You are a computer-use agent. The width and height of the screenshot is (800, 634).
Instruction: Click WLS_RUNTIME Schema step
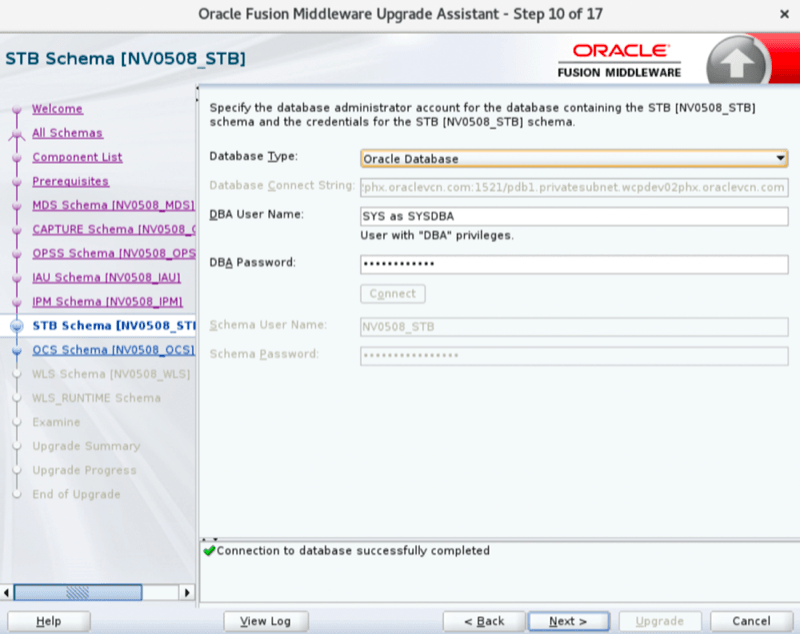tap(96, 398)
